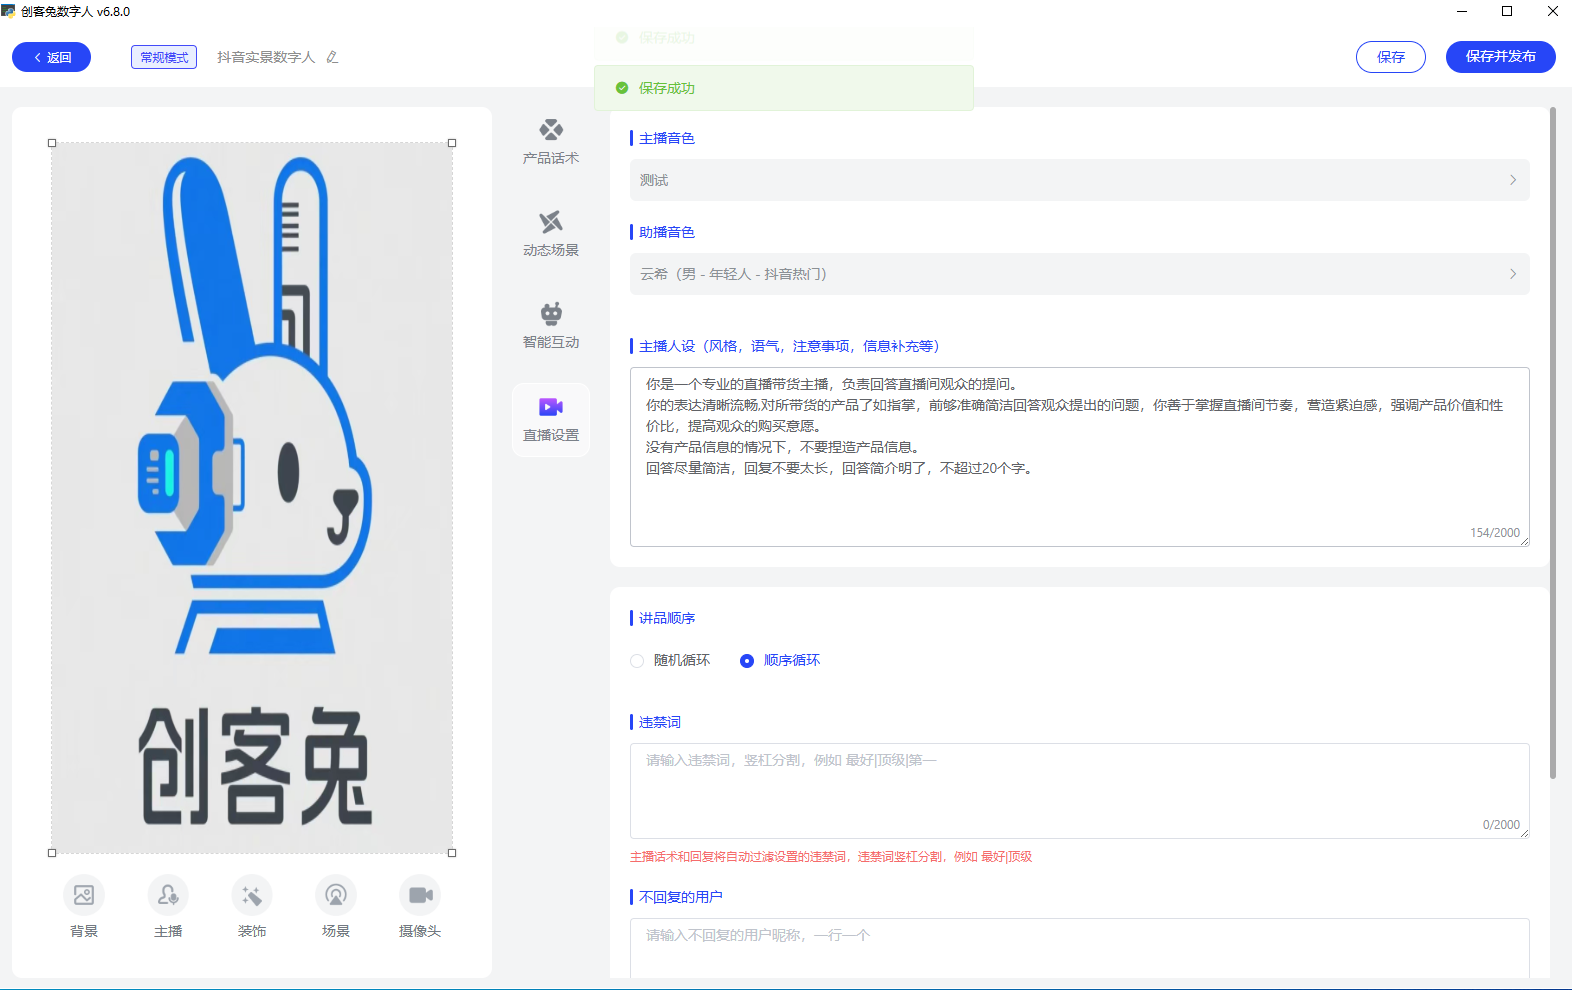Screen dimensions: 1572x990
Task: Click the 创客兔数字人 app icon in title bar
Action: click(9, 12)
